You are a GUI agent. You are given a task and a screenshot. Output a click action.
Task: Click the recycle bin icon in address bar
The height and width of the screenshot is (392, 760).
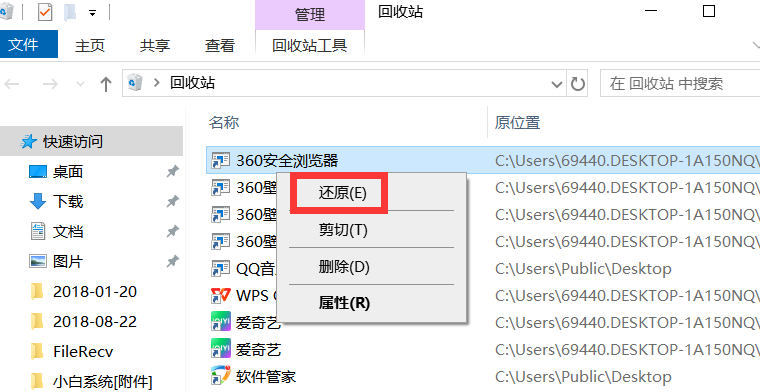click(135, 83)
